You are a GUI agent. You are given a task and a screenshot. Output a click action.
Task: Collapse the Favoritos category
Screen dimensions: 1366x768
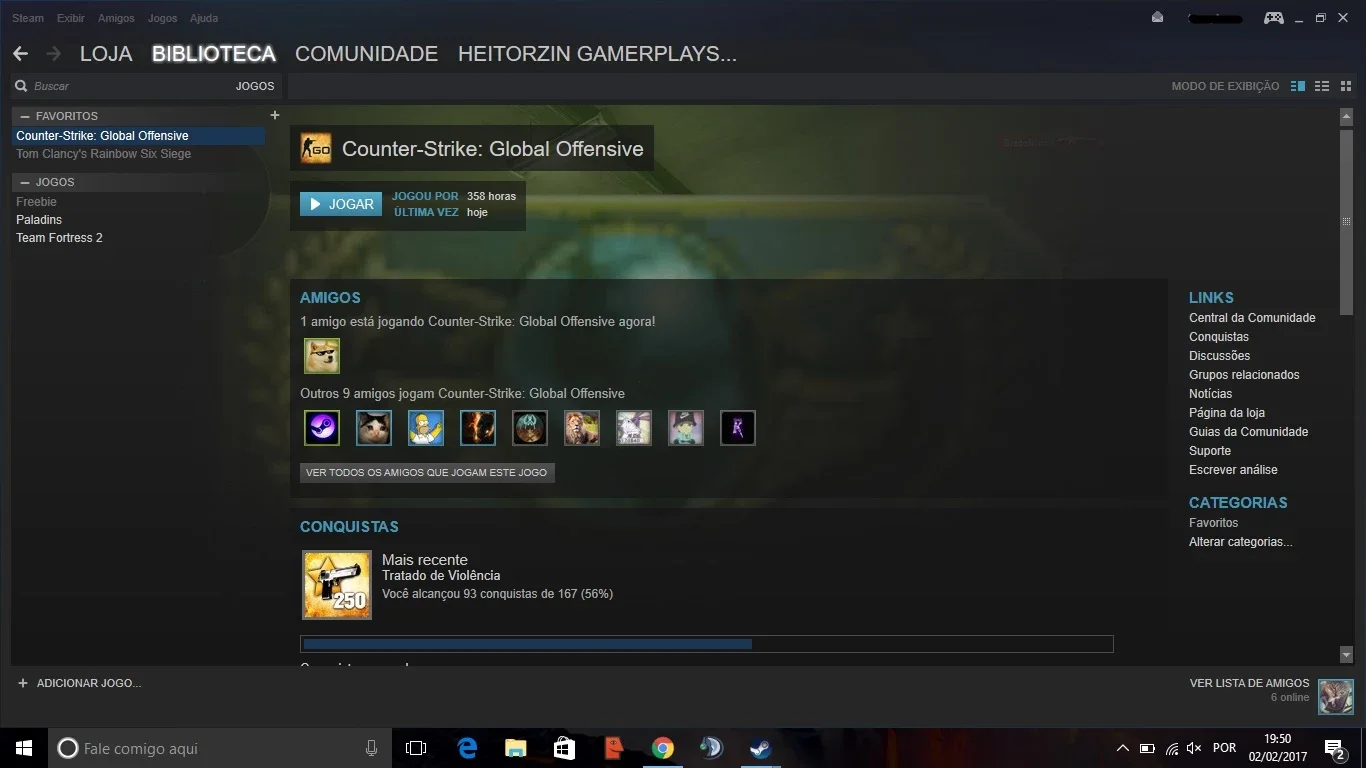[x=25, y=116]
